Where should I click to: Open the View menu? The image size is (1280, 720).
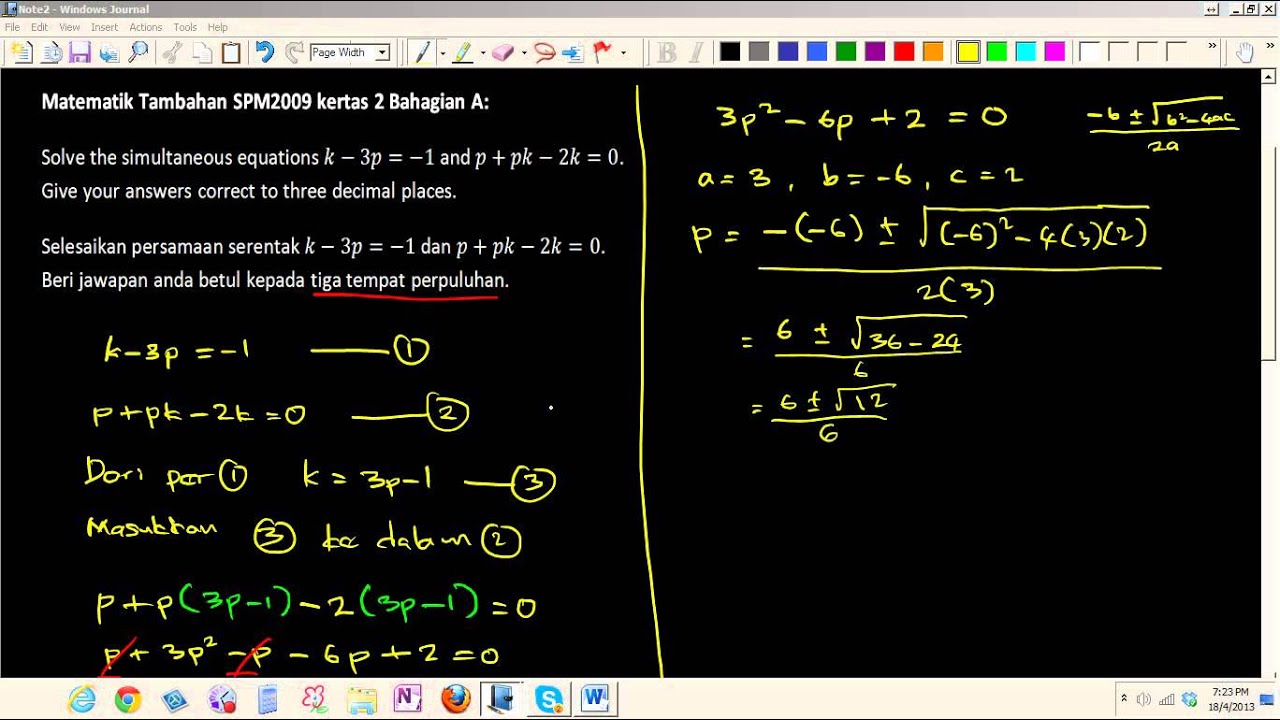(69, 27)
